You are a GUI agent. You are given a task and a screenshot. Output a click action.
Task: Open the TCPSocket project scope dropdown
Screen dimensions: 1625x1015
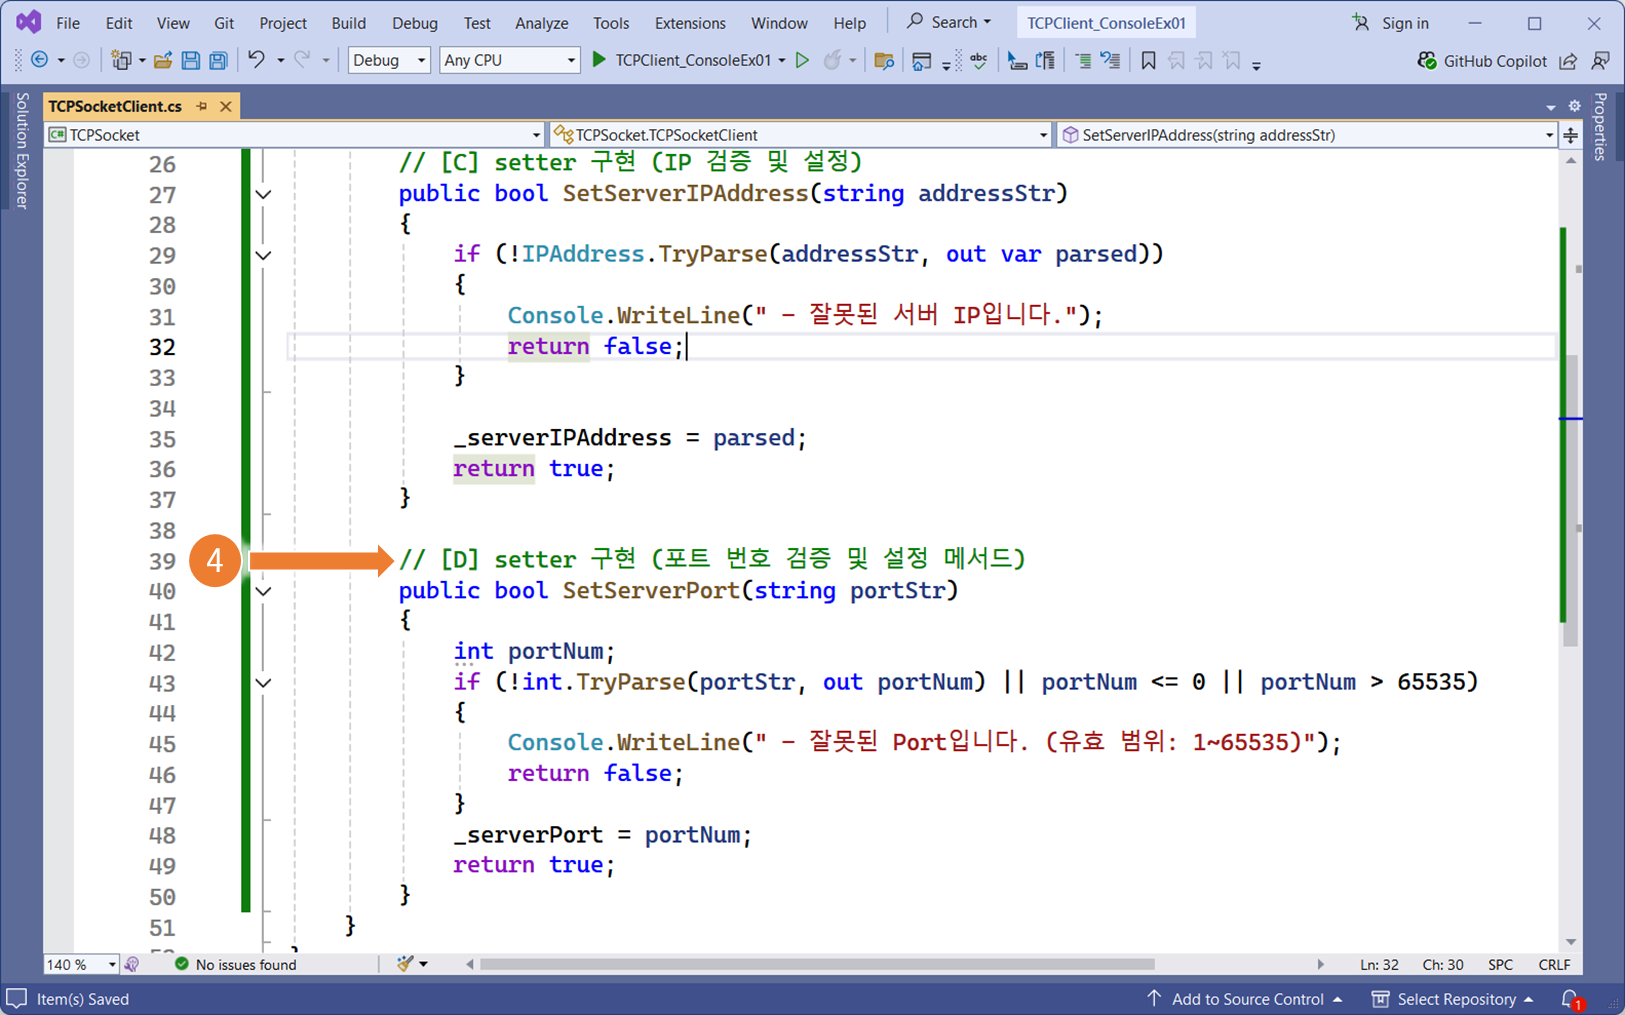(x=295, y=135)
